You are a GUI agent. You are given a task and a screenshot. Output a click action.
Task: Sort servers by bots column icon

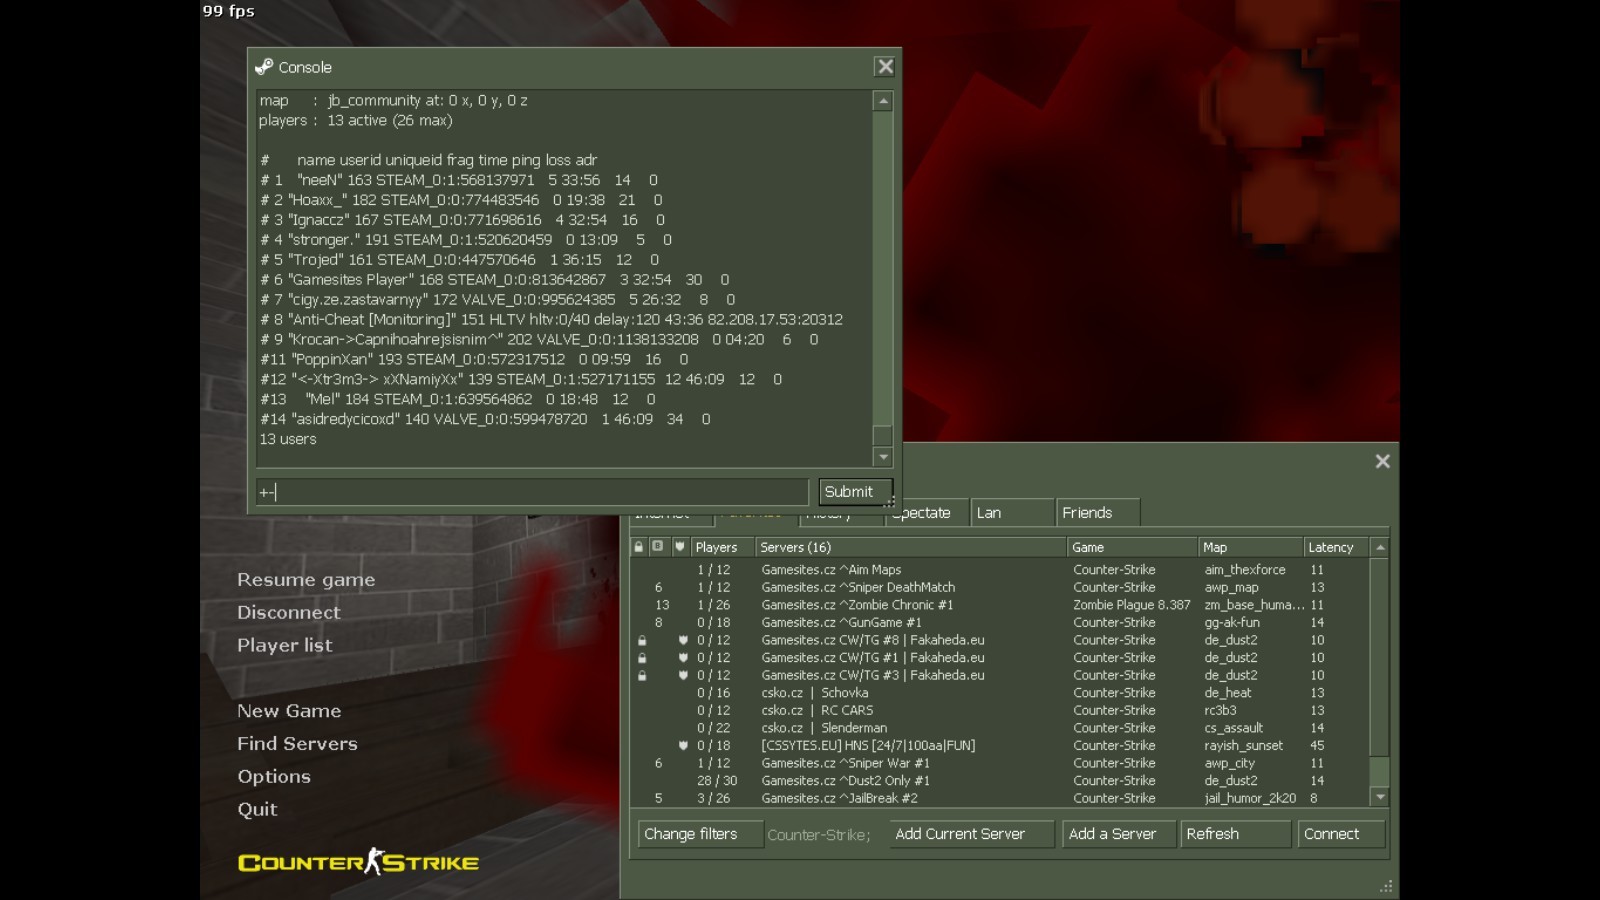click(x=658, y=547)
